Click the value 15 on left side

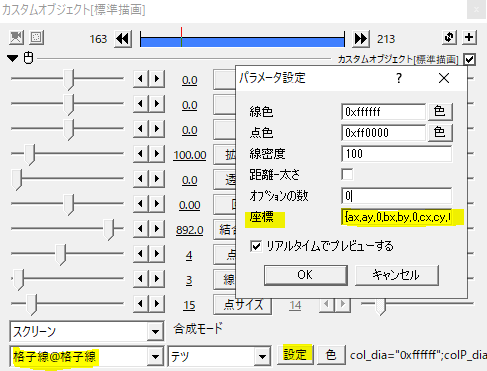tap(189, 305)
